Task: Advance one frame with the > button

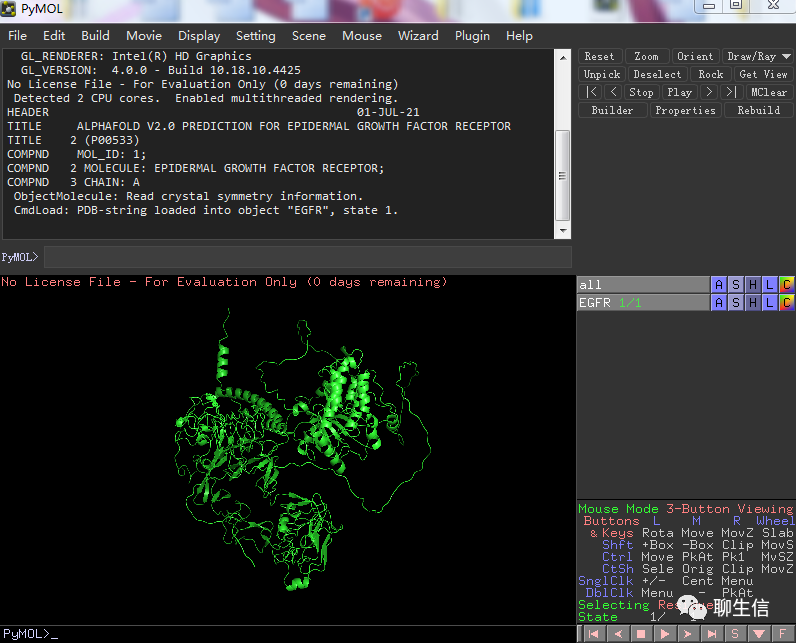Action: 709,92
